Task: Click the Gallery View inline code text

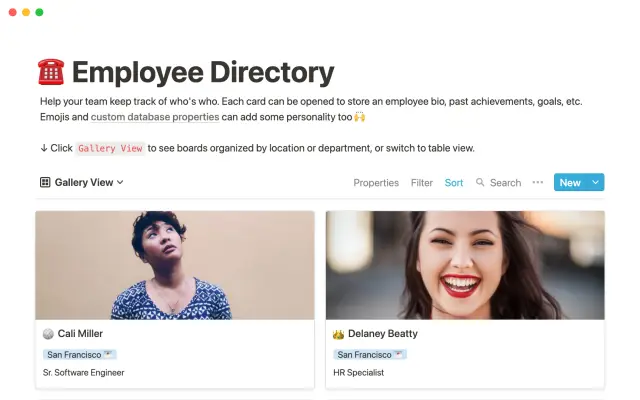Action: pyautogui.click(x=110, y=148)
